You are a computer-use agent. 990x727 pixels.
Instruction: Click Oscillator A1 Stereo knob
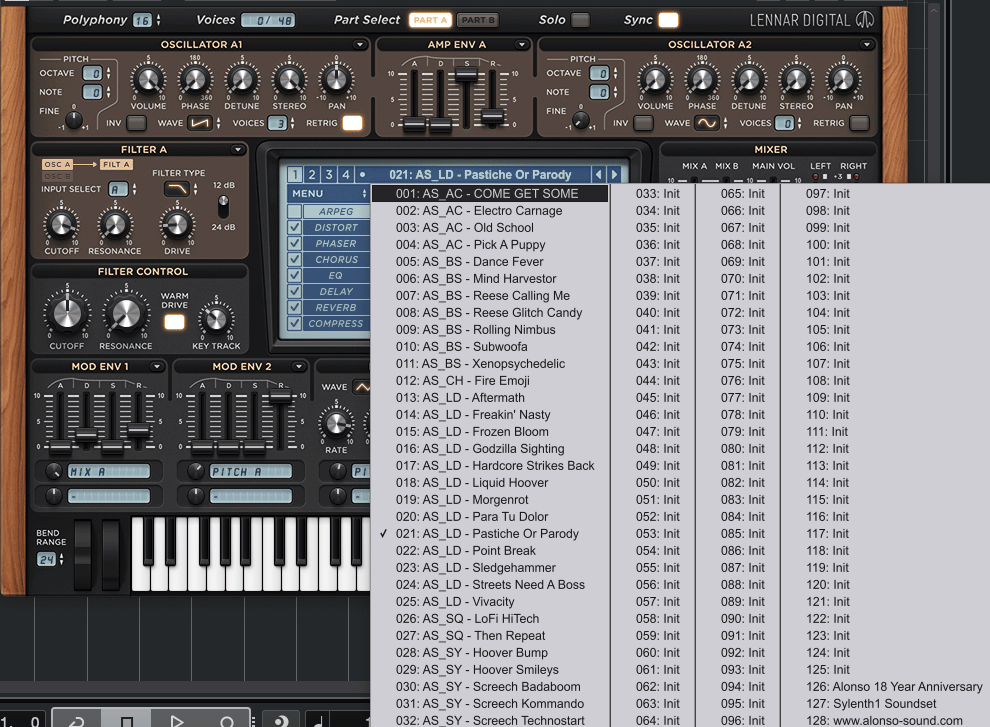pos(289,80)
